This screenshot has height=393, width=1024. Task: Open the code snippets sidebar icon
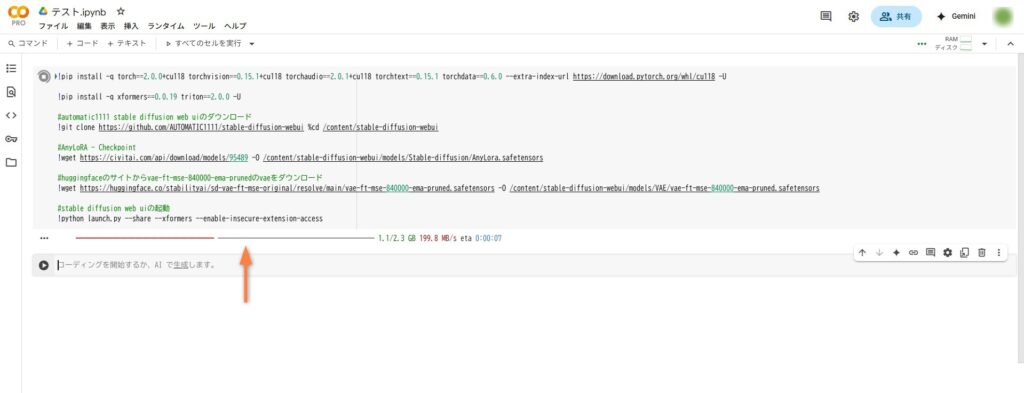11,116
